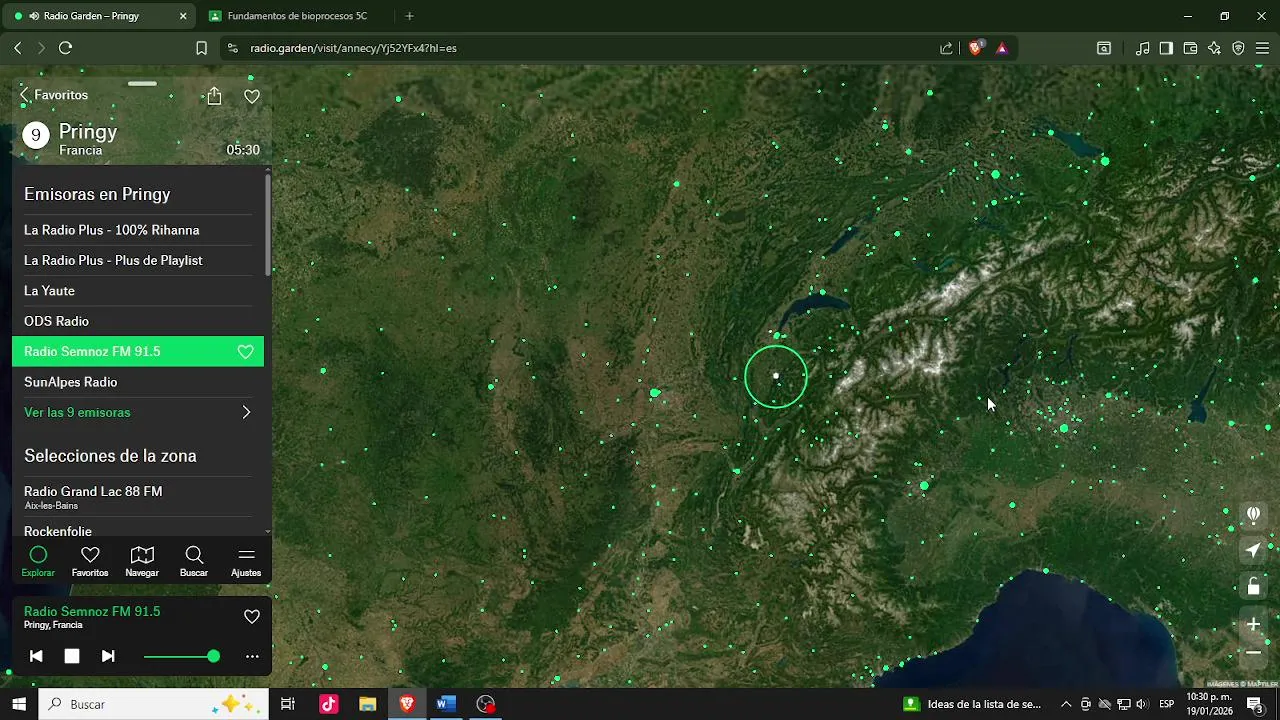Open player more options (three dots)
The image size is (1280, 720).
point(252,657)
